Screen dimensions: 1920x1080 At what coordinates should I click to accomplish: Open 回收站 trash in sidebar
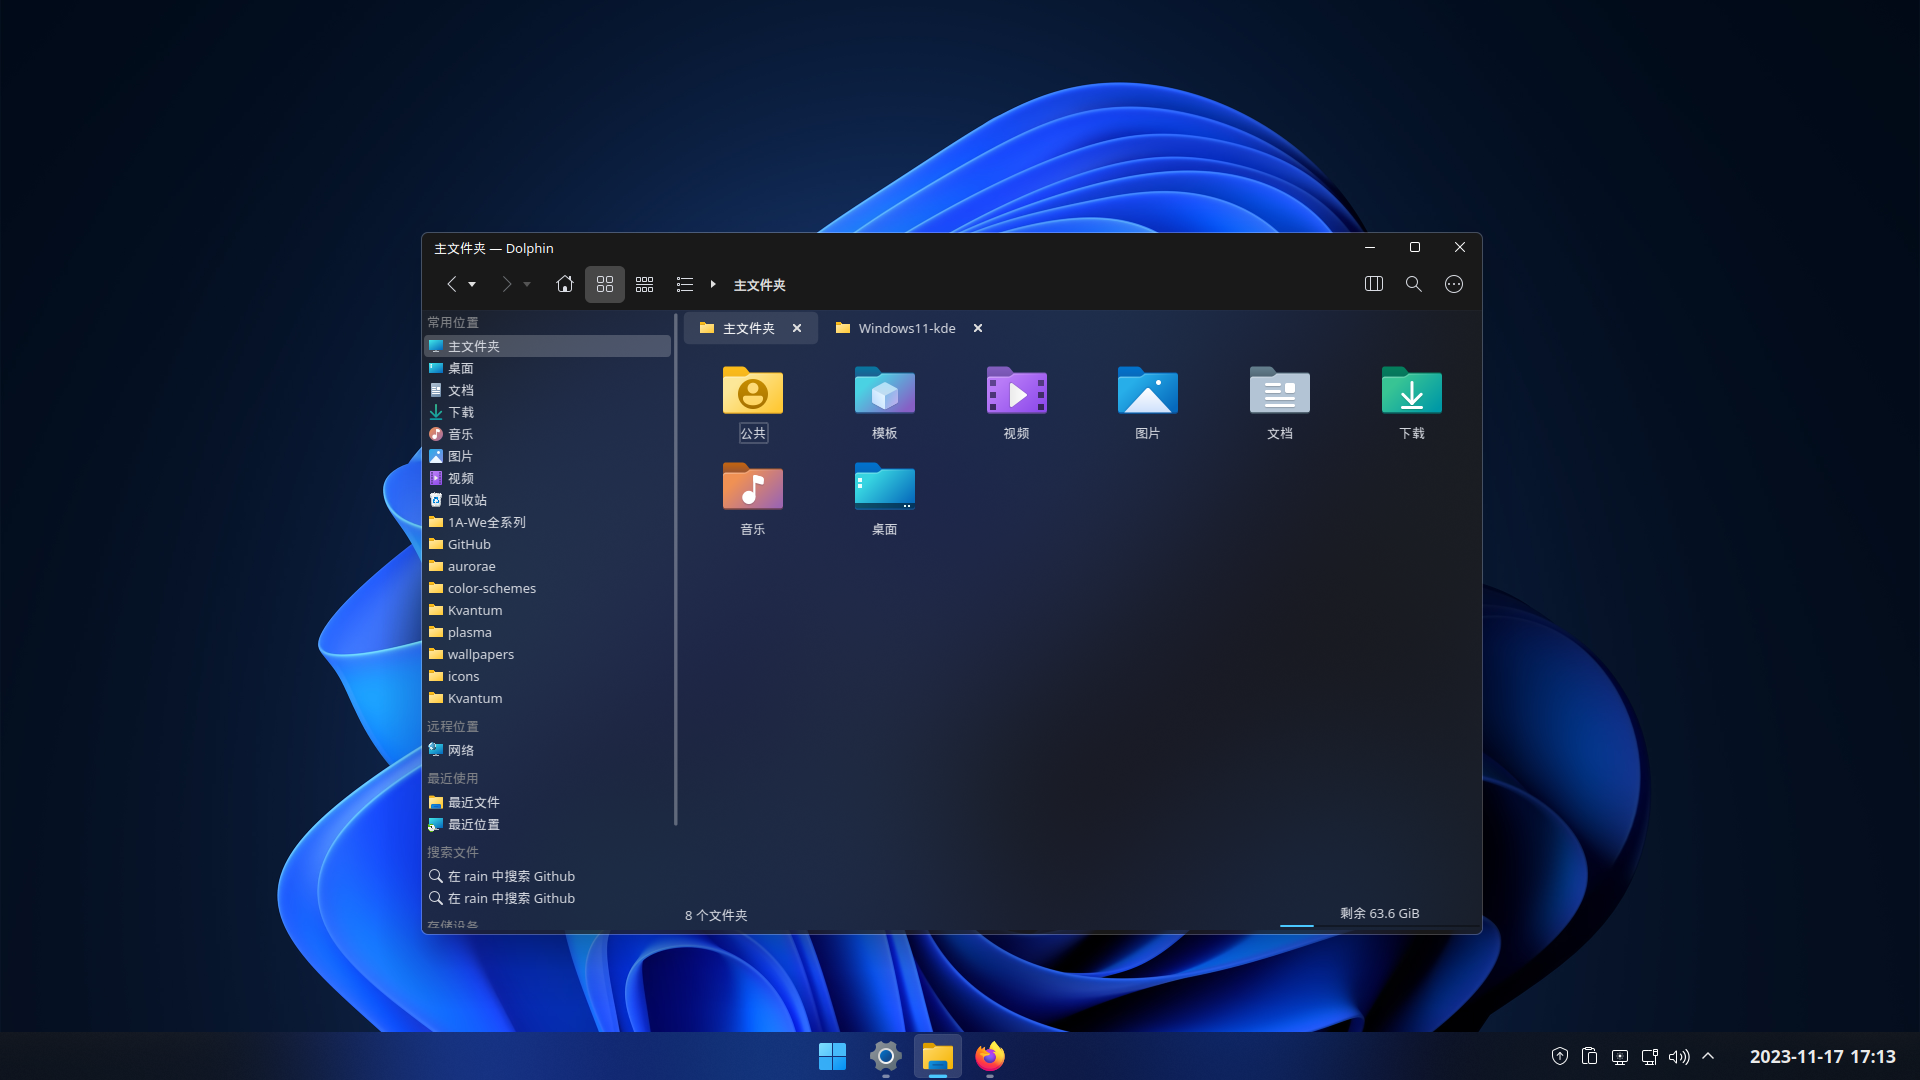(x=547, y=500)
